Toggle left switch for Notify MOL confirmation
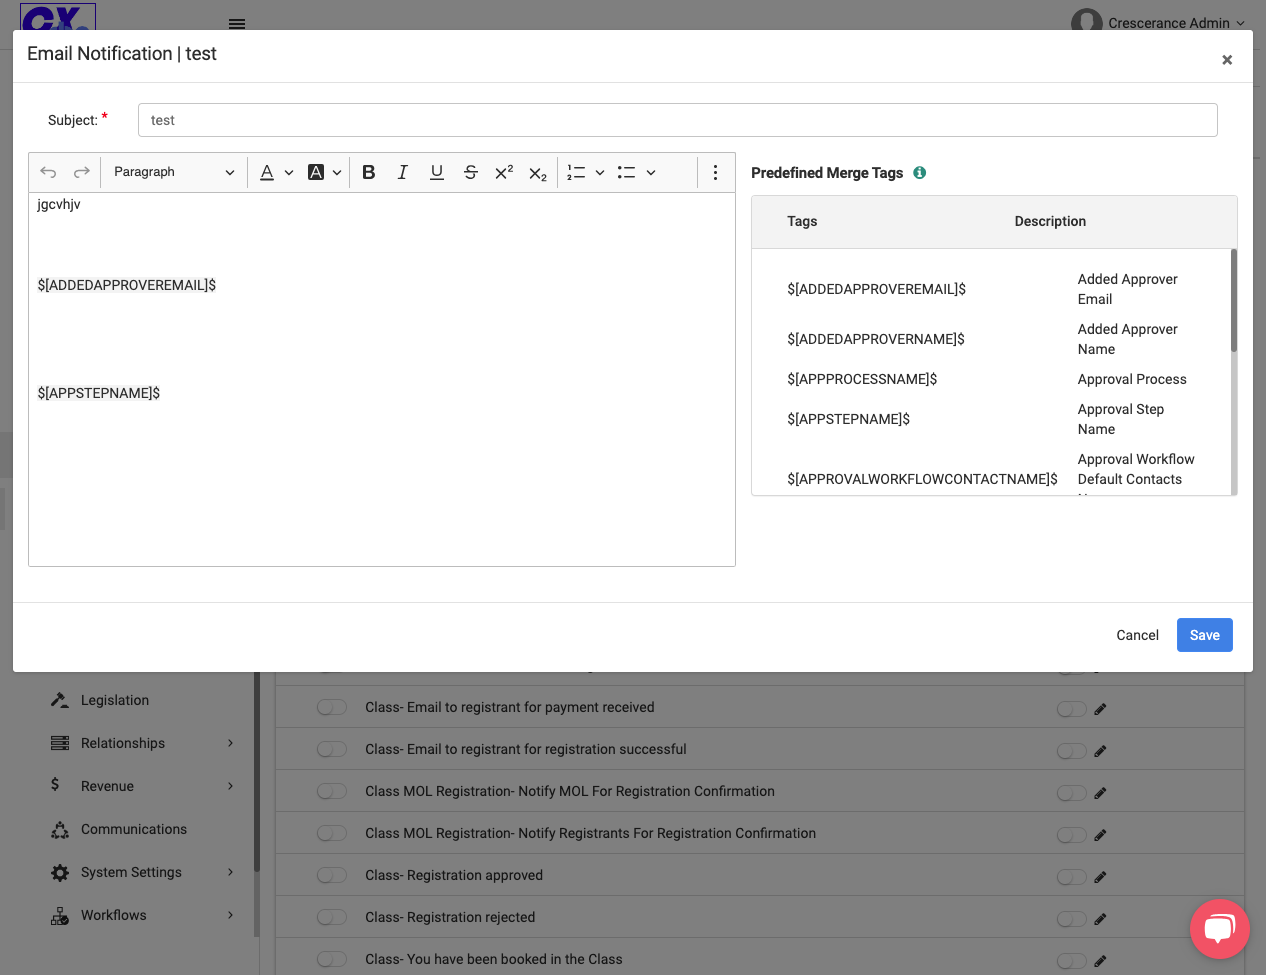This screenshot has height=975, width=1266. coord(332,791)
